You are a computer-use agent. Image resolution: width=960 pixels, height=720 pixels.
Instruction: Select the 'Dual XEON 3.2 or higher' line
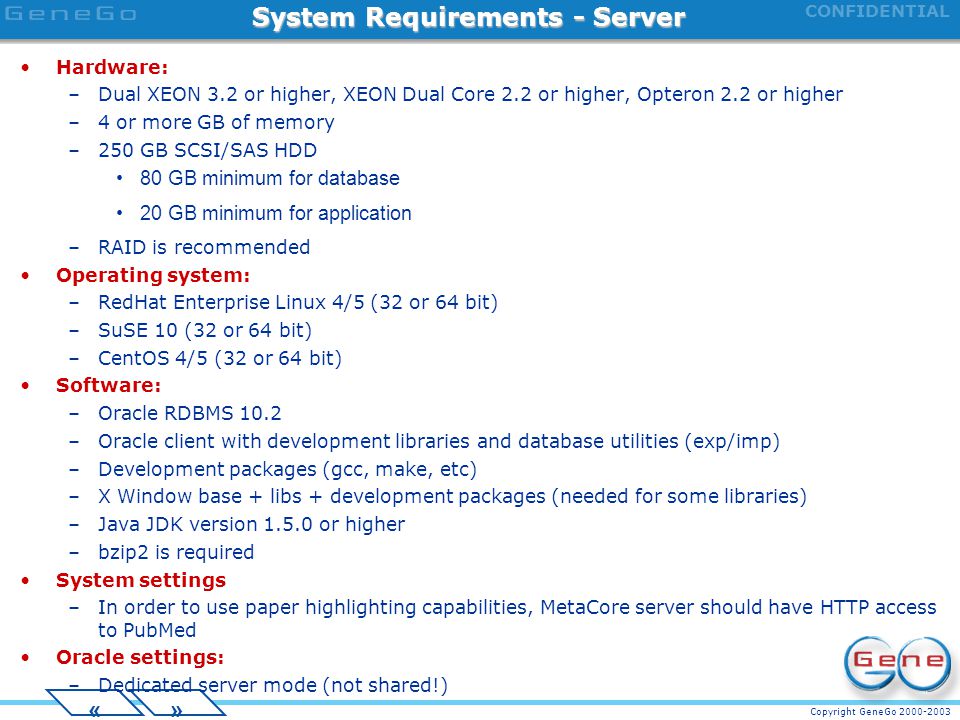click(470, 94)
